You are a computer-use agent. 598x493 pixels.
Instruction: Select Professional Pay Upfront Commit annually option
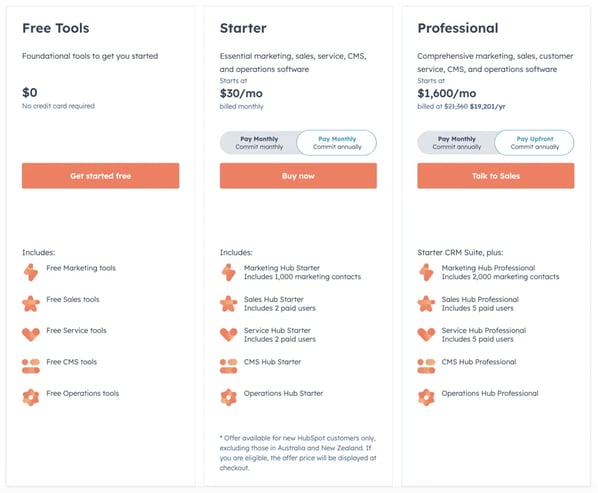point(534,143)
